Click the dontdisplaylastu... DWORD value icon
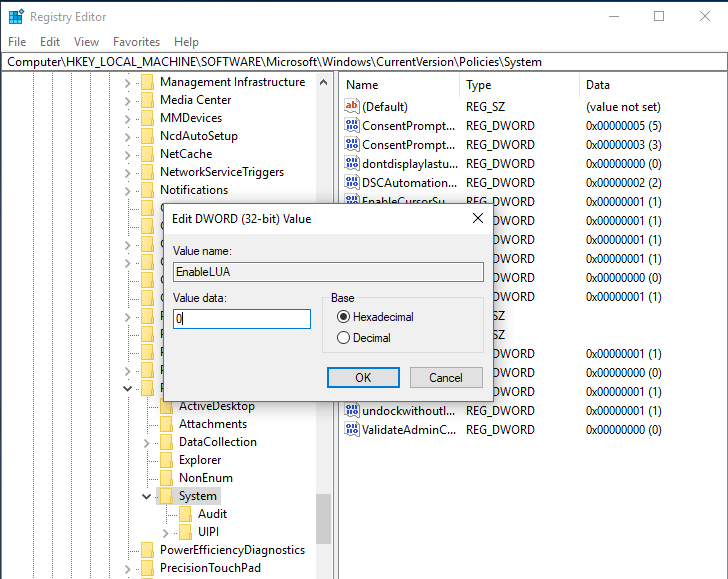728x579 pixels. tap(351, 163)
